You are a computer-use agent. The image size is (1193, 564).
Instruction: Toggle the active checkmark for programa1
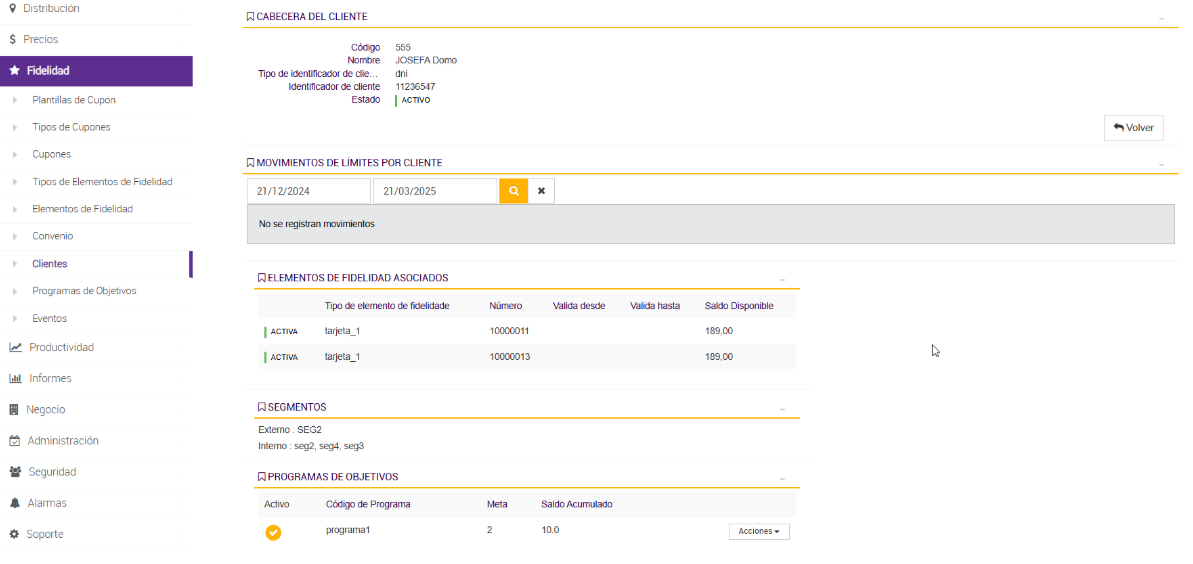tap(273, 532)
